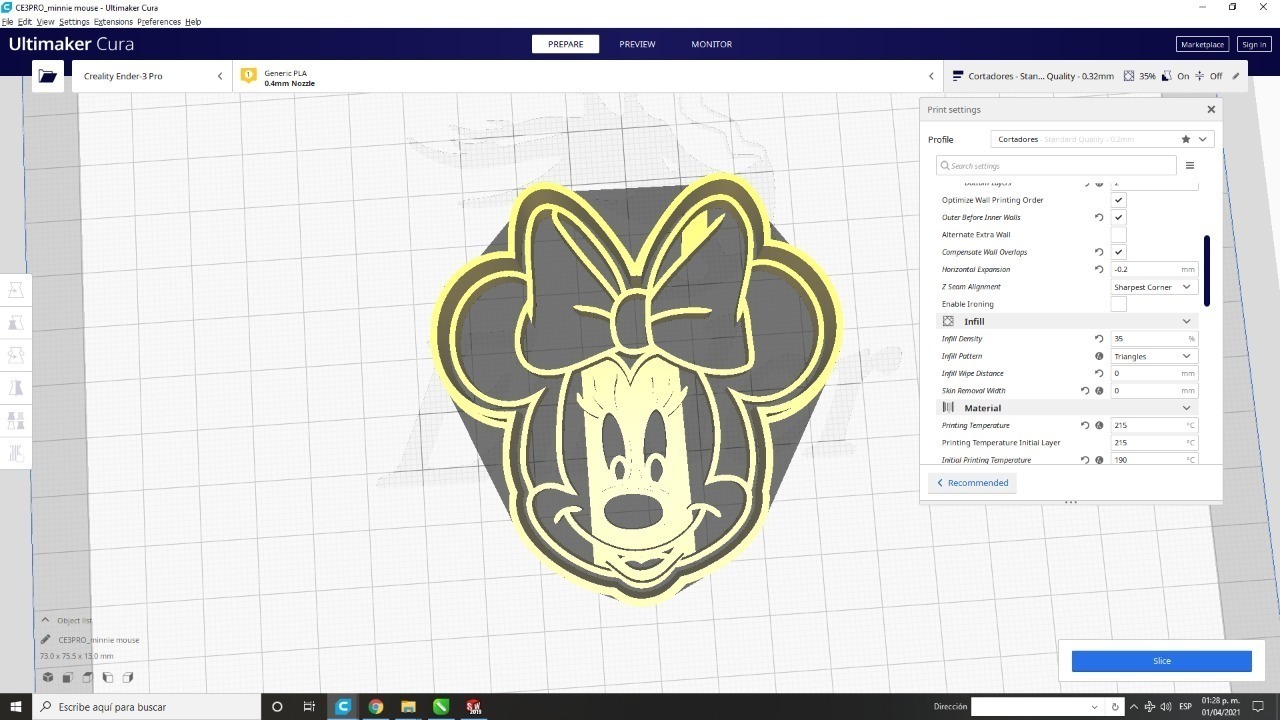Click the Slice button

click(1161, 660)
